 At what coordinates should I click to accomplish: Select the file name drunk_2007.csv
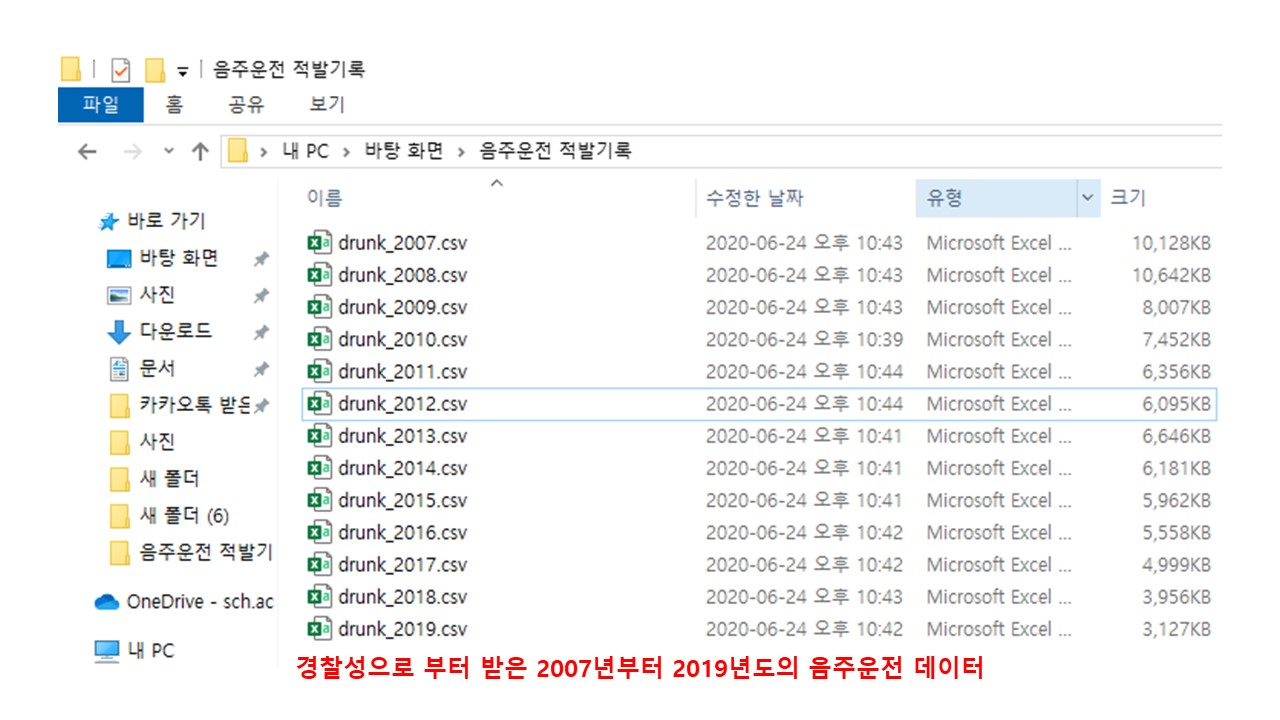coord(402,242)
